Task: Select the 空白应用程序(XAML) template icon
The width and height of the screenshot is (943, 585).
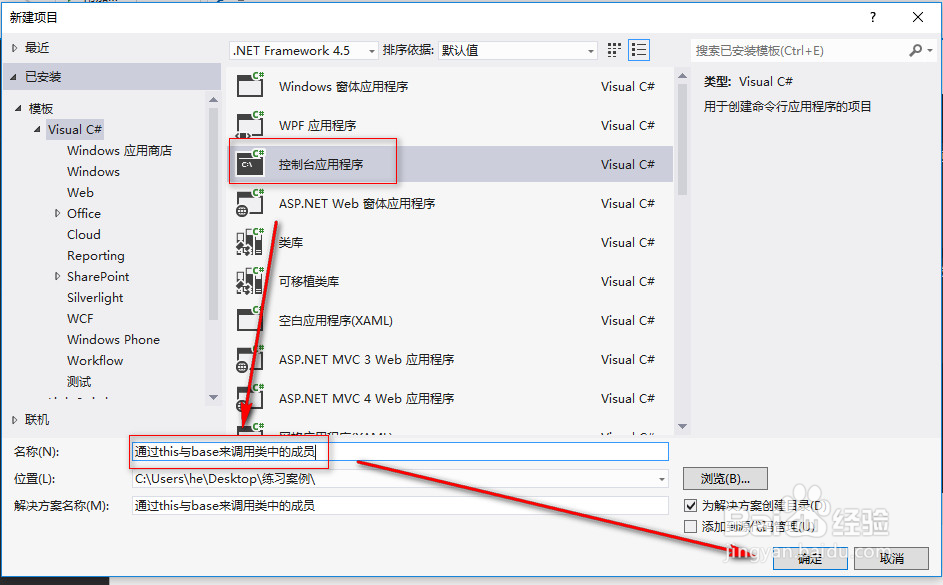Action: pos(250,320)
